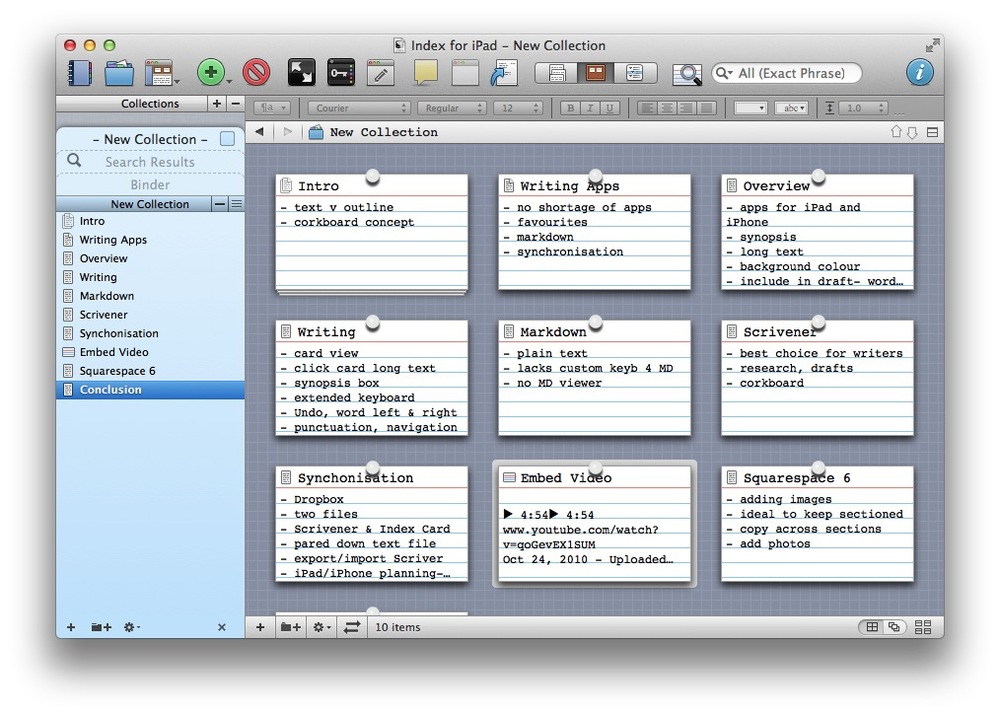Justify text alignment
The height and width of the screenshot is (716, 1000).
click(x=706, y=108)
